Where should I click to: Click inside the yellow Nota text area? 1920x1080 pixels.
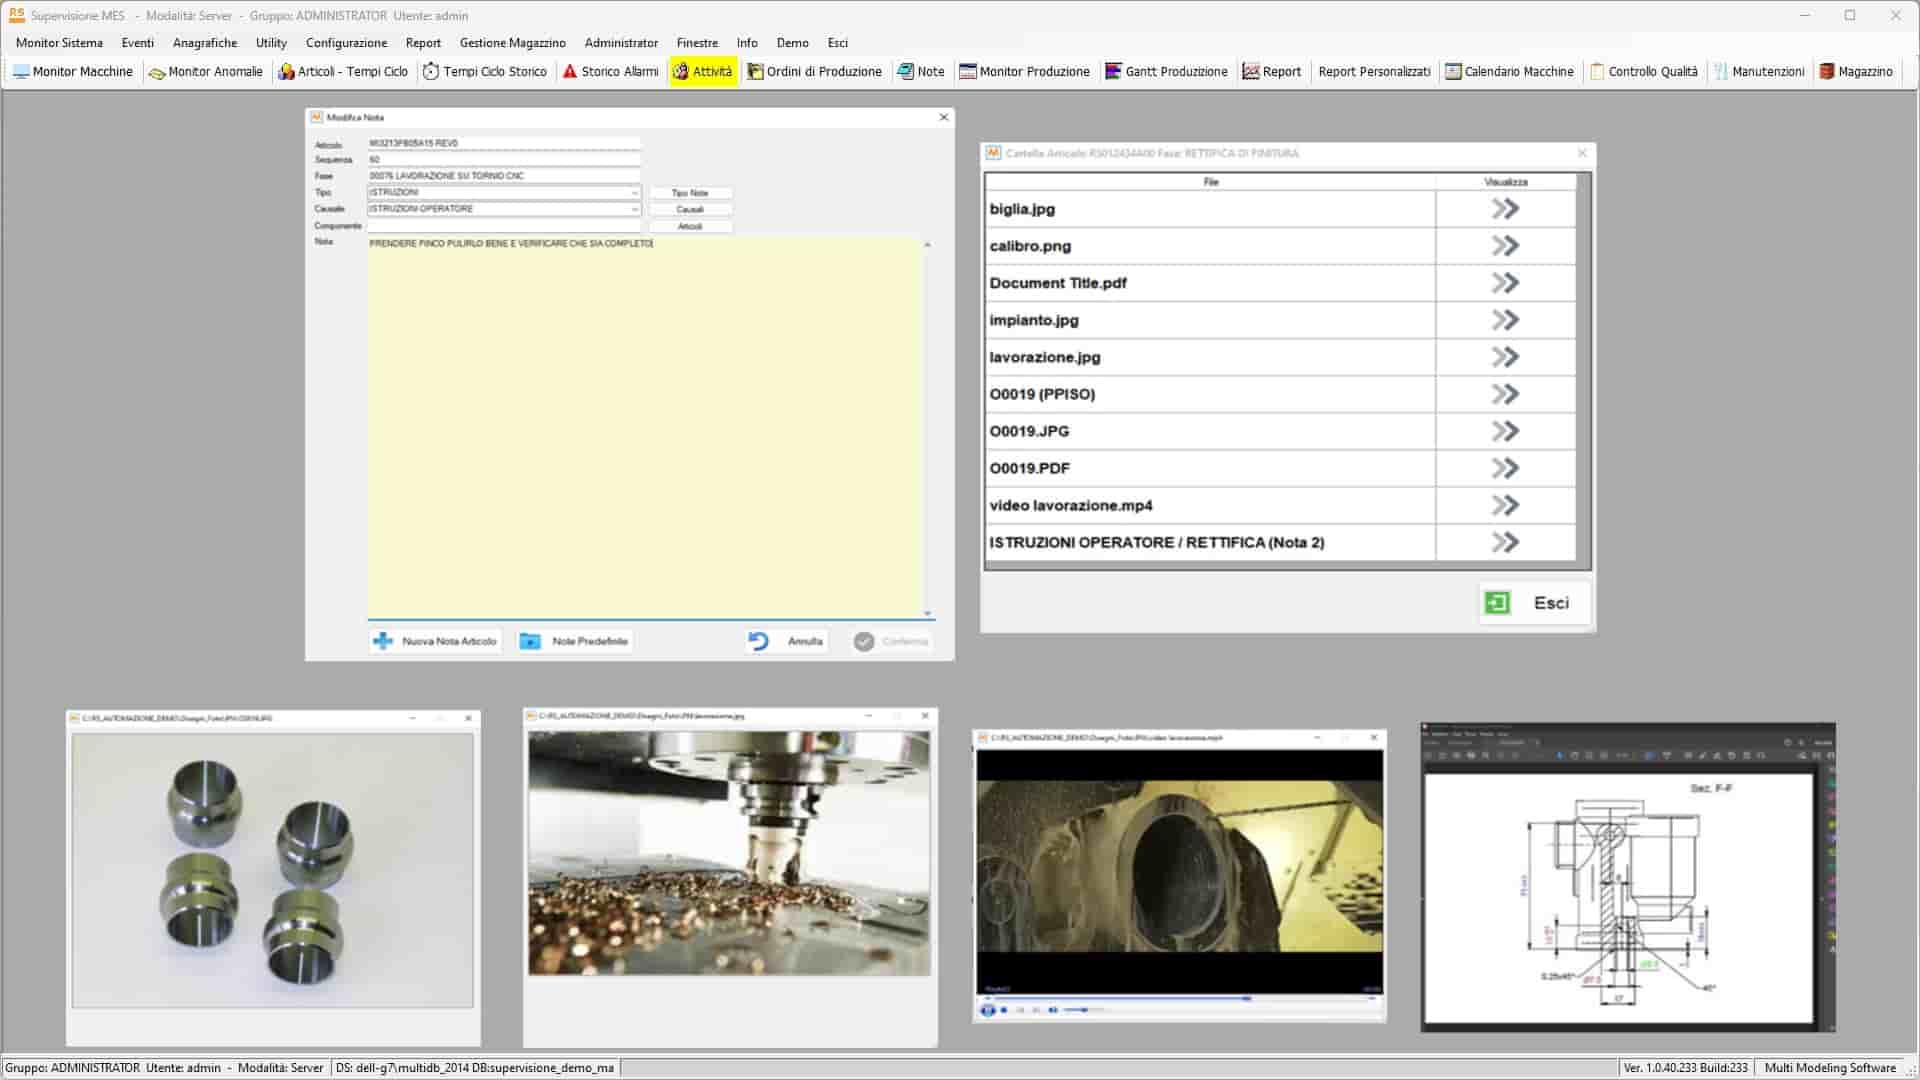644,428
